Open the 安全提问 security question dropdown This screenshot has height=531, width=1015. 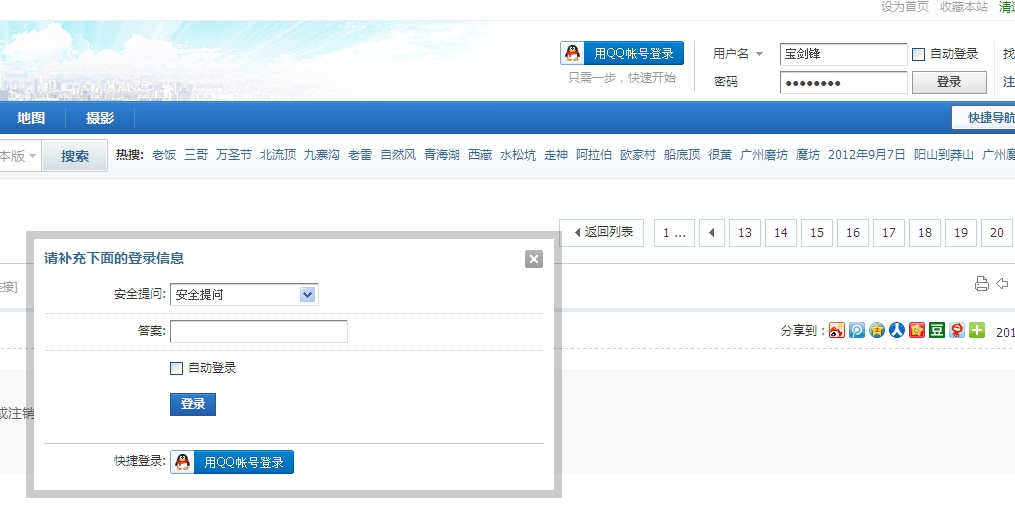pyautogui.click(x=307, y=294)
